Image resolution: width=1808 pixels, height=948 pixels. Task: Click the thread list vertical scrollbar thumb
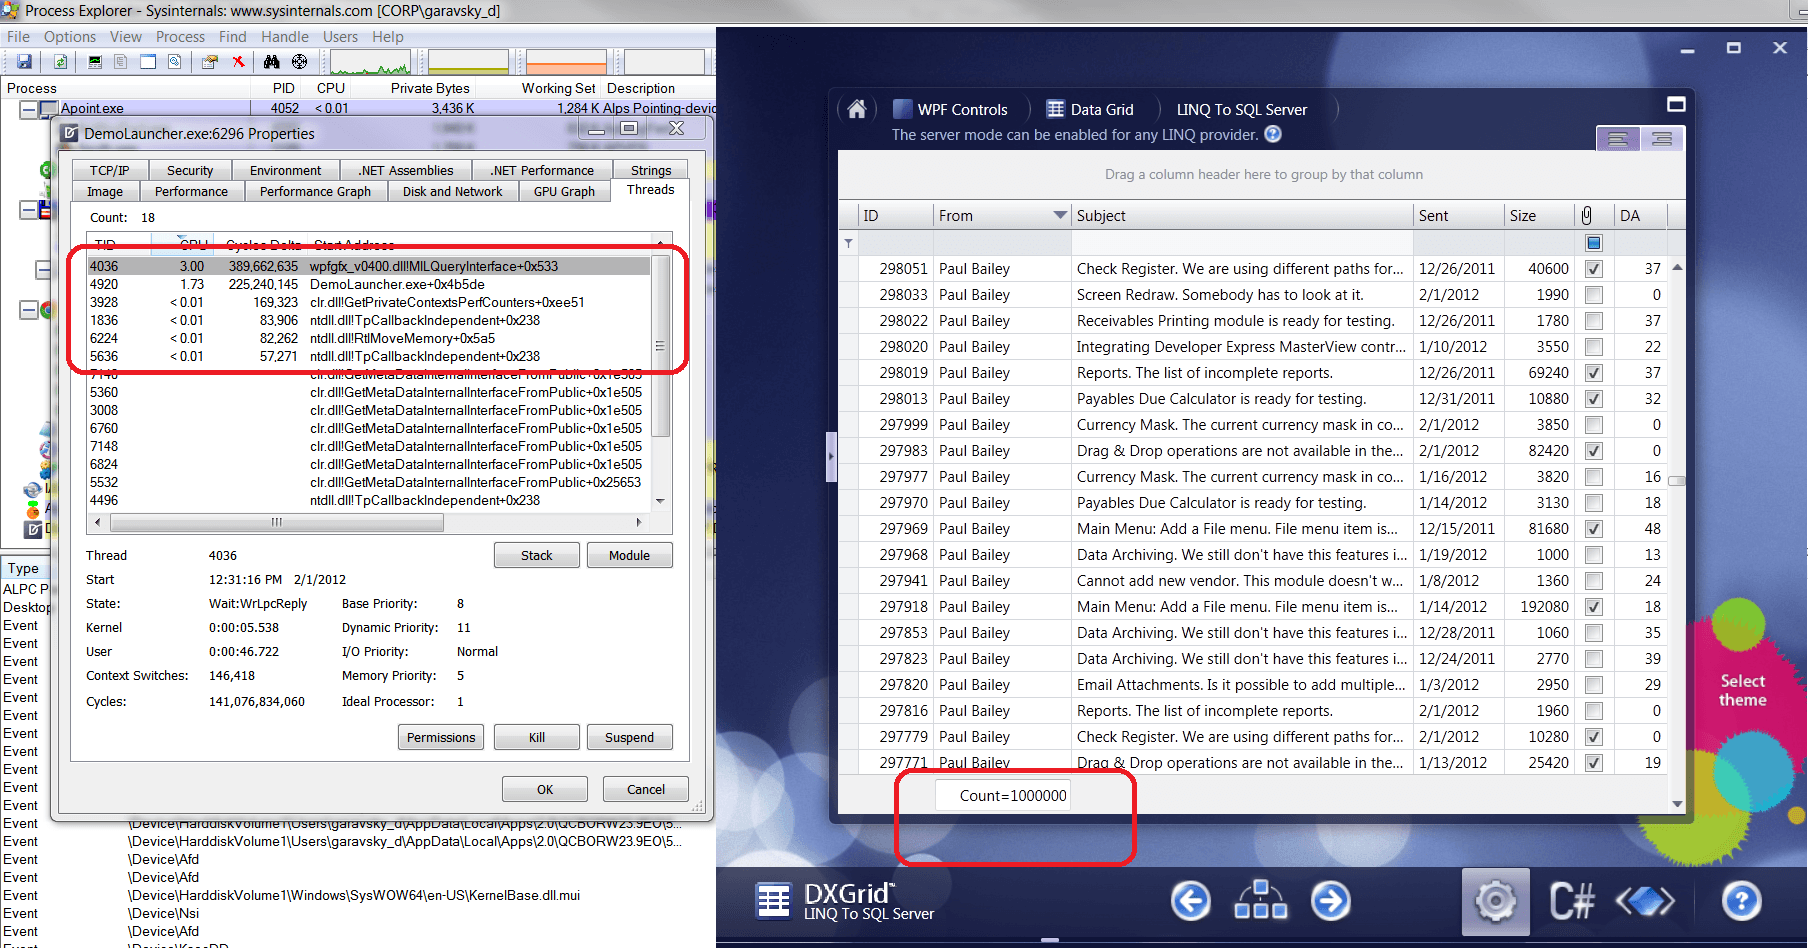click(660, 346)
